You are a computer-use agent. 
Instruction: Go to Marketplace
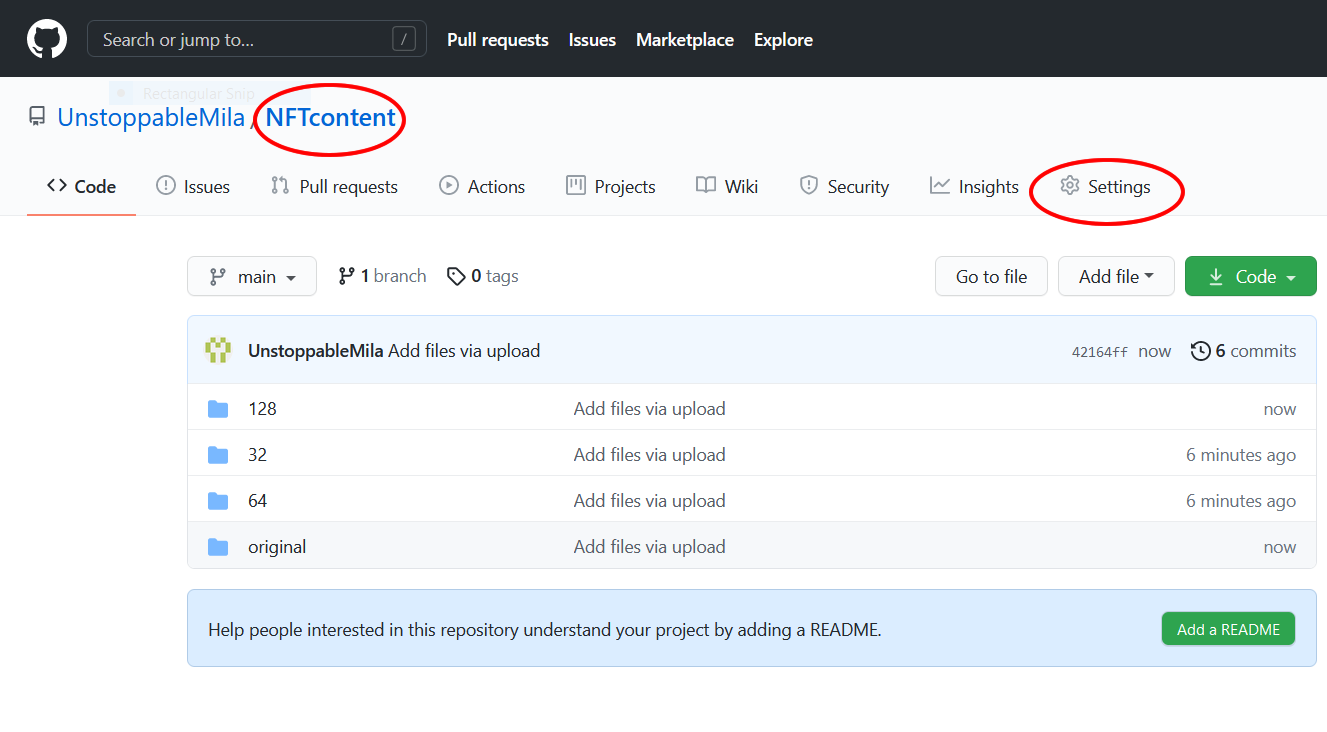tap(685, 40)
